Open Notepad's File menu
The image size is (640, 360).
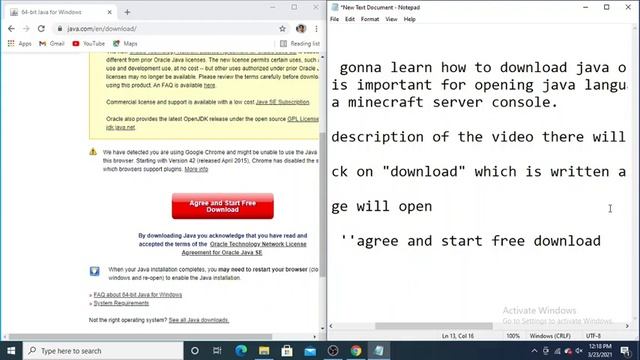coord(334,19)
